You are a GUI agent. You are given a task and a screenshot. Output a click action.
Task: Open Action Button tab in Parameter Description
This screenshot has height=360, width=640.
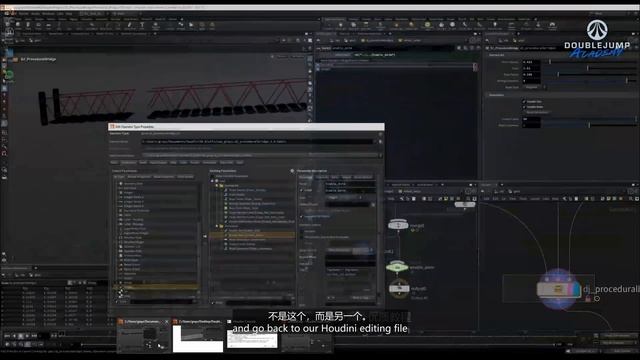tap(363, 177)
